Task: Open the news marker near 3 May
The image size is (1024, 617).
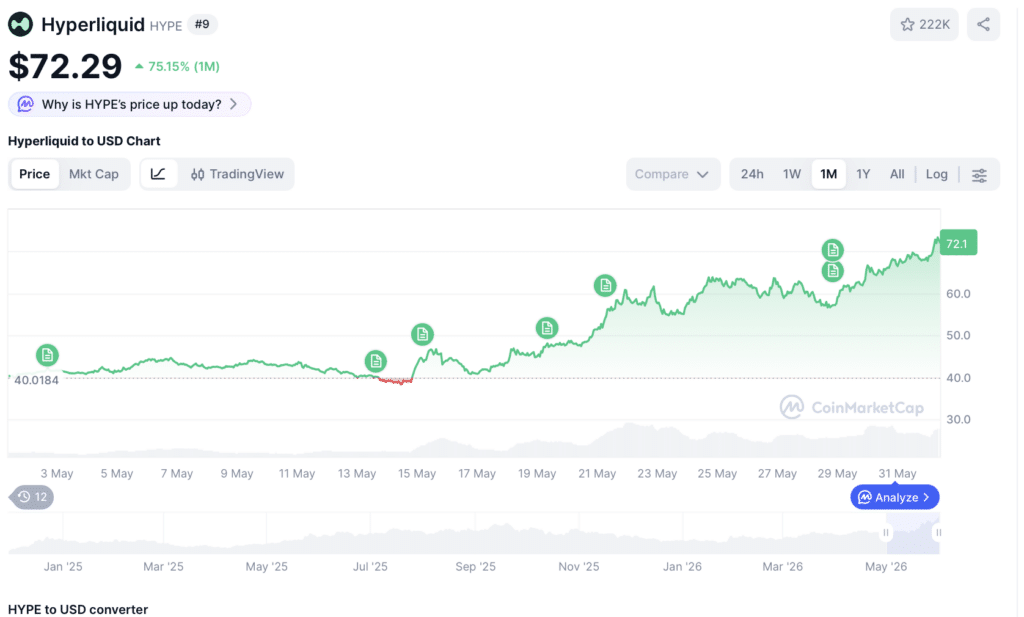Action: click(47, 355)
